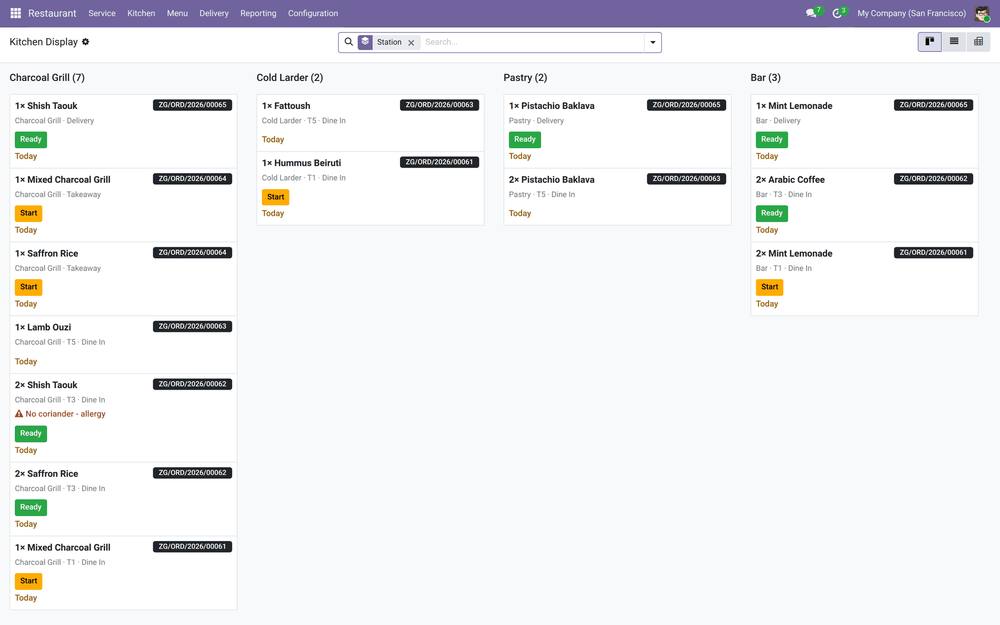Open the Reporting menu
1000x625 pixels.
[x=258, y=13]
